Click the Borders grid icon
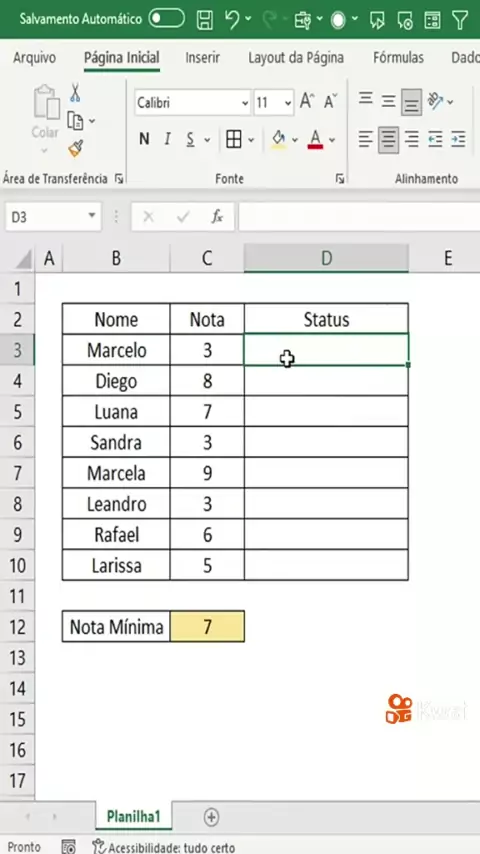 (x=234, y=140)
